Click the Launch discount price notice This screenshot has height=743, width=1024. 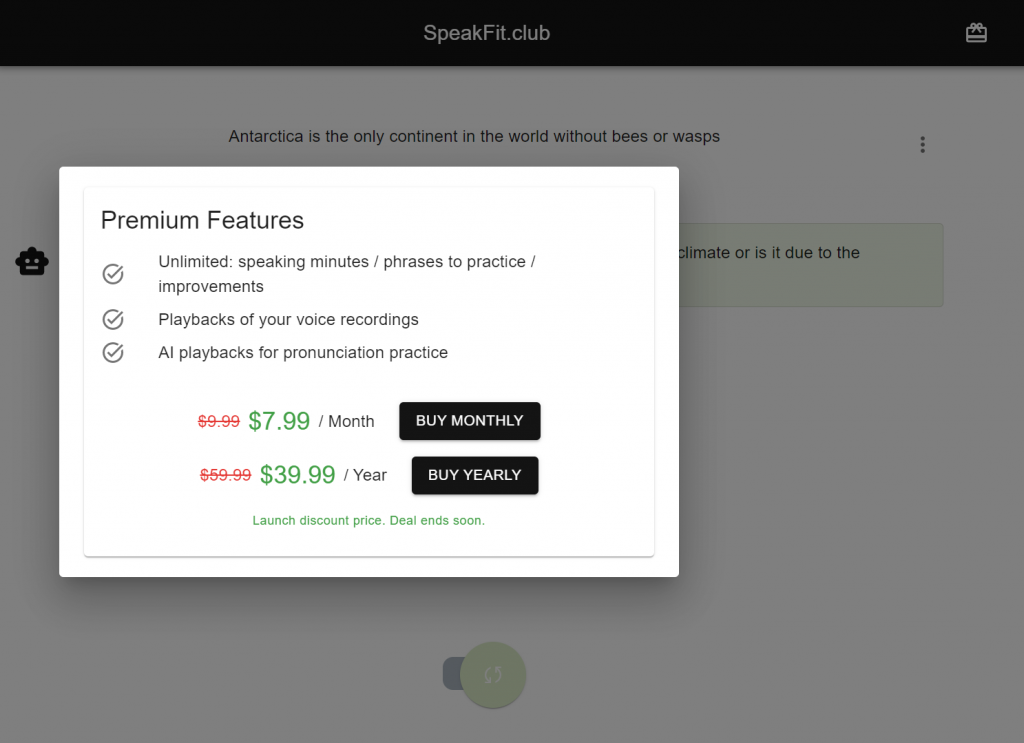click(x=368, y=521)
